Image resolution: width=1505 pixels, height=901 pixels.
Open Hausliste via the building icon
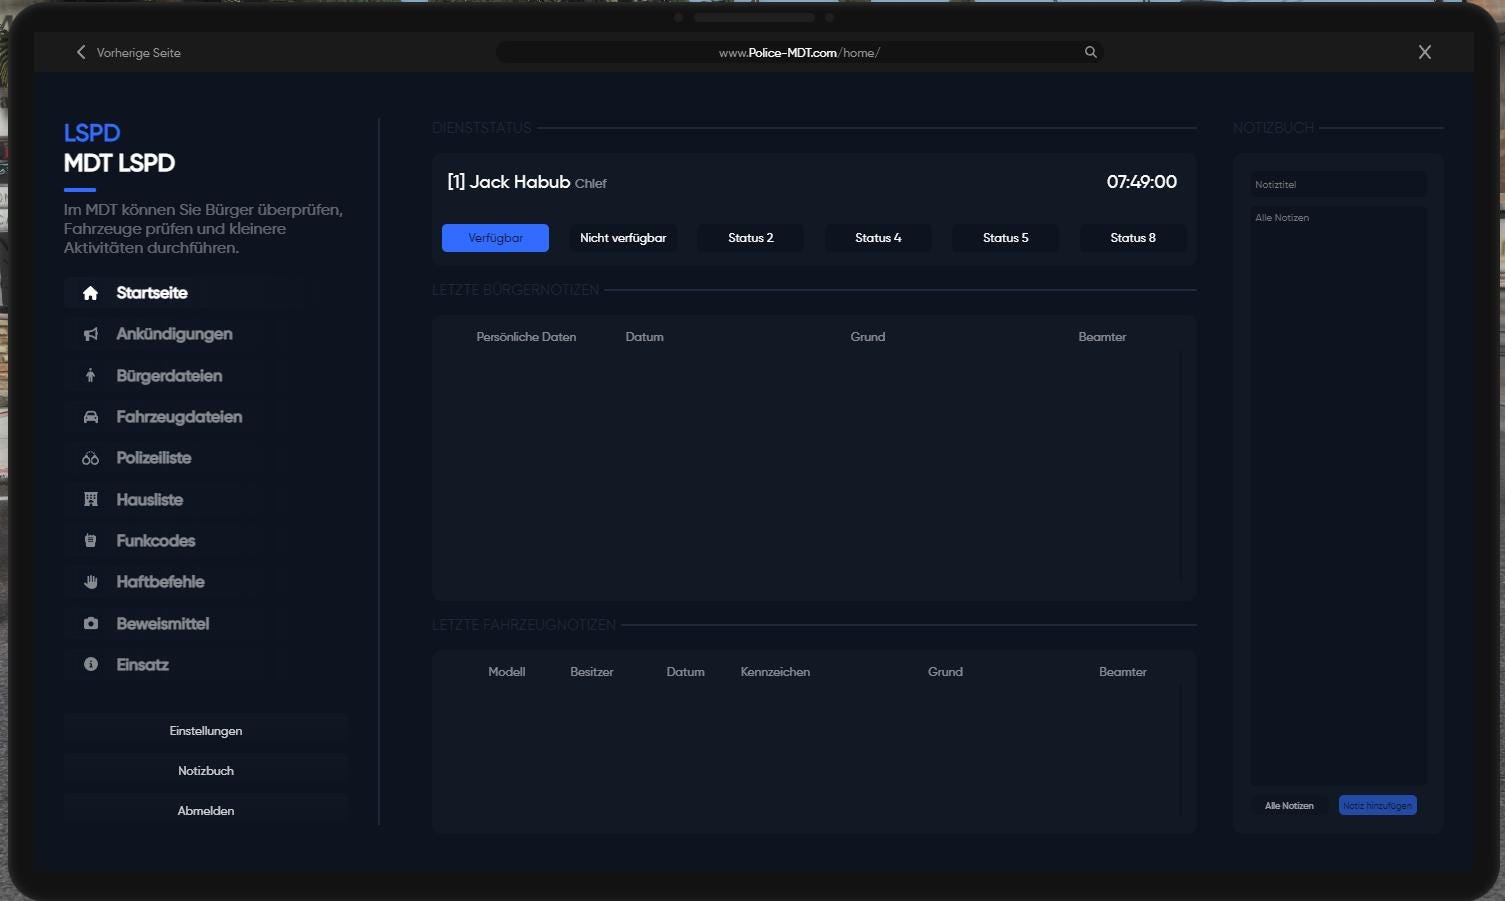tap(90, 499)
